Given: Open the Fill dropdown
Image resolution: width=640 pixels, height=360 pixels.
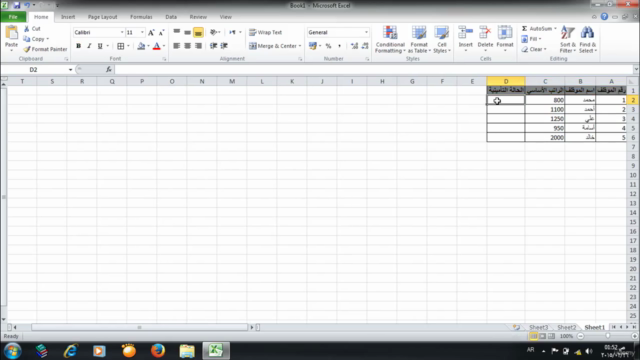Looking at the screenshot, I should tap(531, 39).
